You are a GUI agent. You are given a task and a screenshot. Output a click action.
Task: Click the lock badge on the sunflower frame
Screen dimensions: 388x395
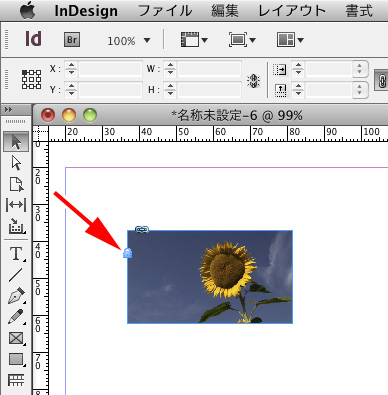pos(128,253)
